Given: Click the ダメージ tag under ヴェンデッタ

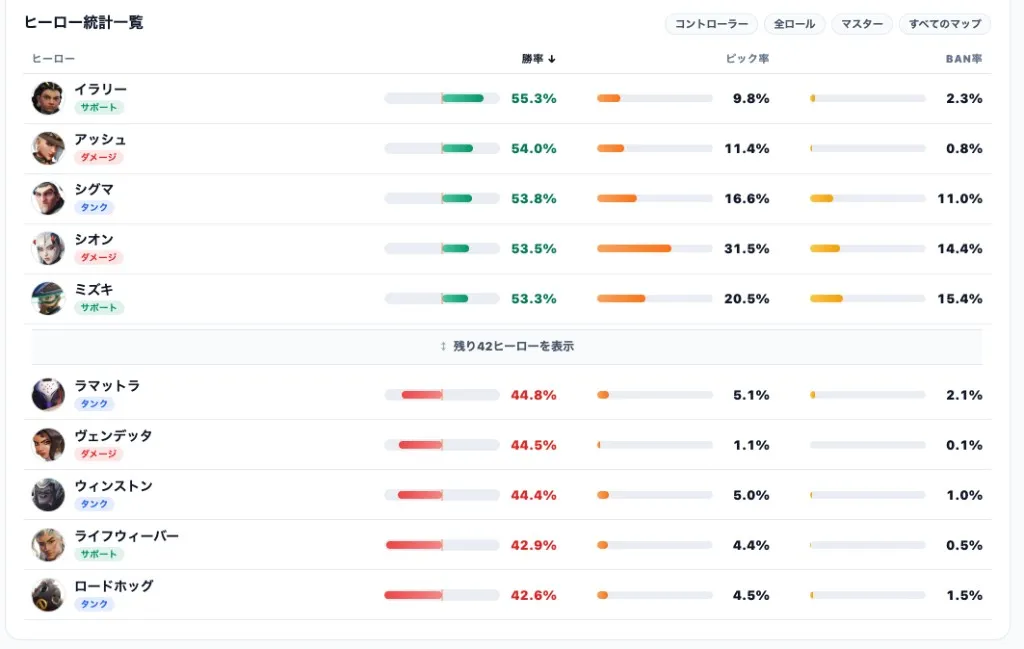Looking at the screenshot, I should [99, 454].
